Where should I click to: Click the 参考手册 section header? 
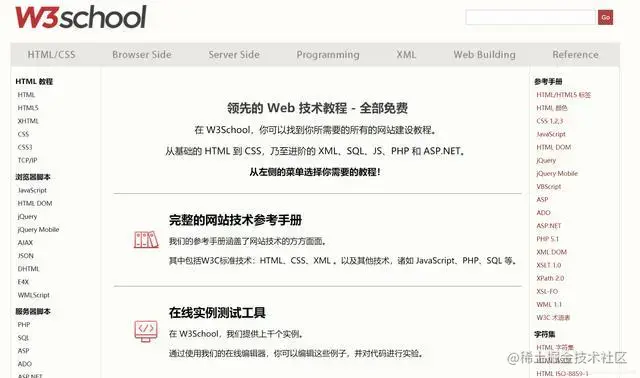(x=548, y=81)
